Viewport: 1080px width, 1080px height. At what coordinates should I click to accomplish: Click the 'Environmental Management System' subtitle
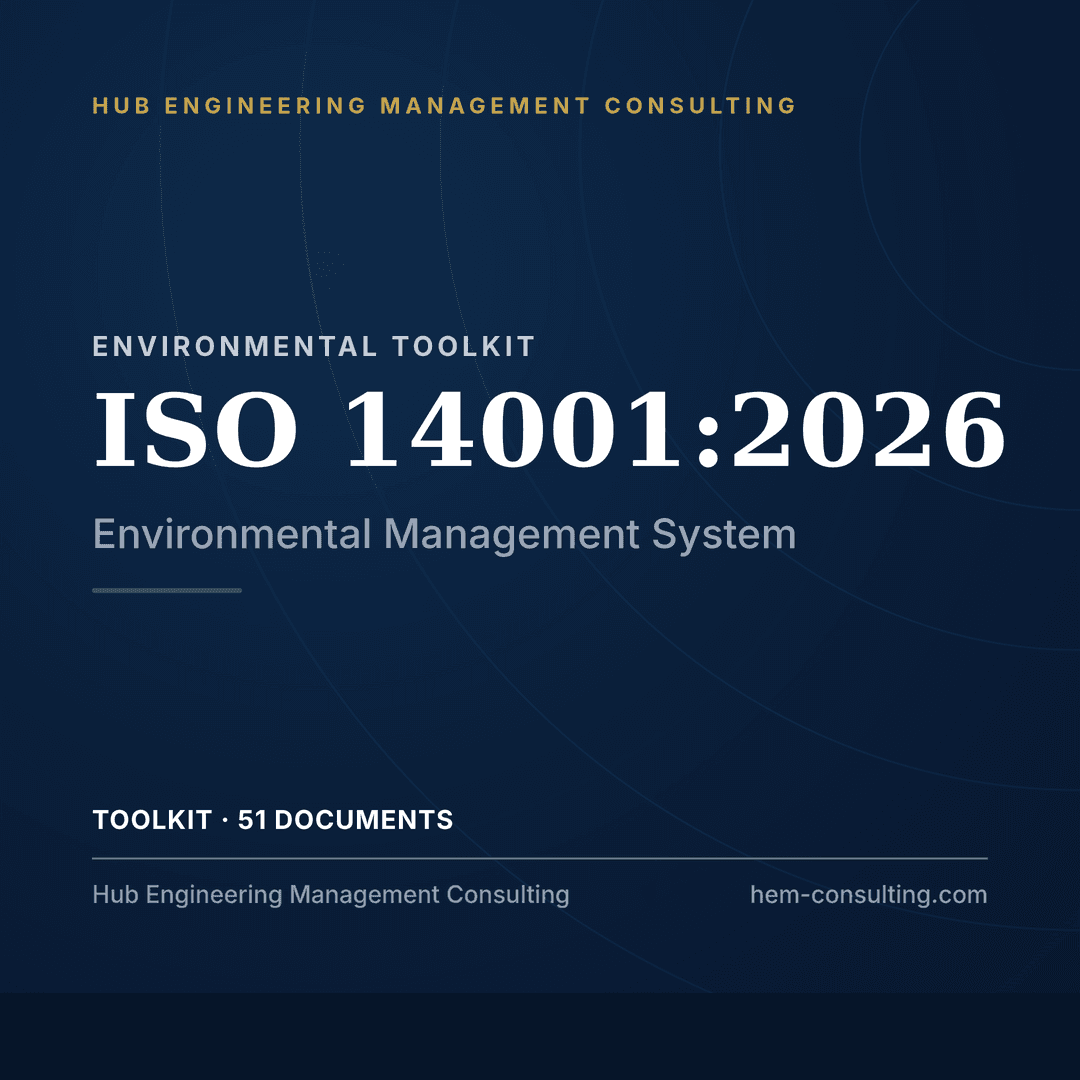coord(444,535)
